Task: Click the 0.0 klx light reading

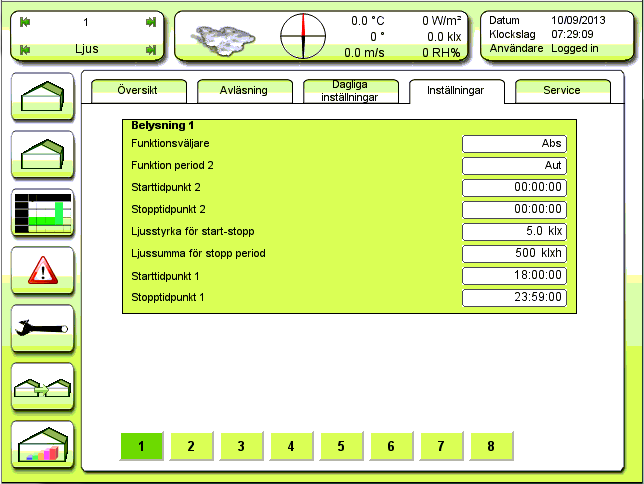Action: 444,37
